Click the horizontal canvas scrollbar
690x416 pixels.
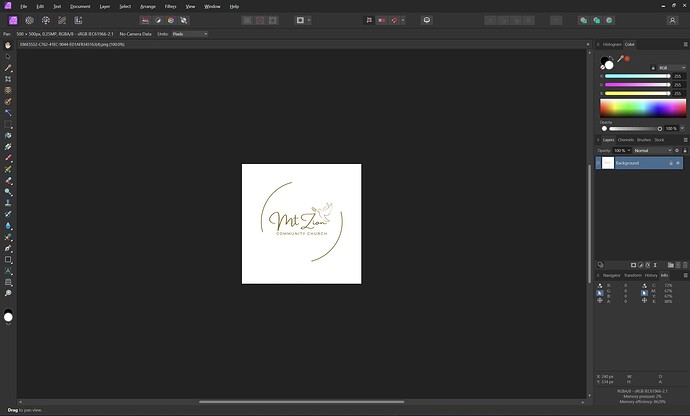[301, 402]
